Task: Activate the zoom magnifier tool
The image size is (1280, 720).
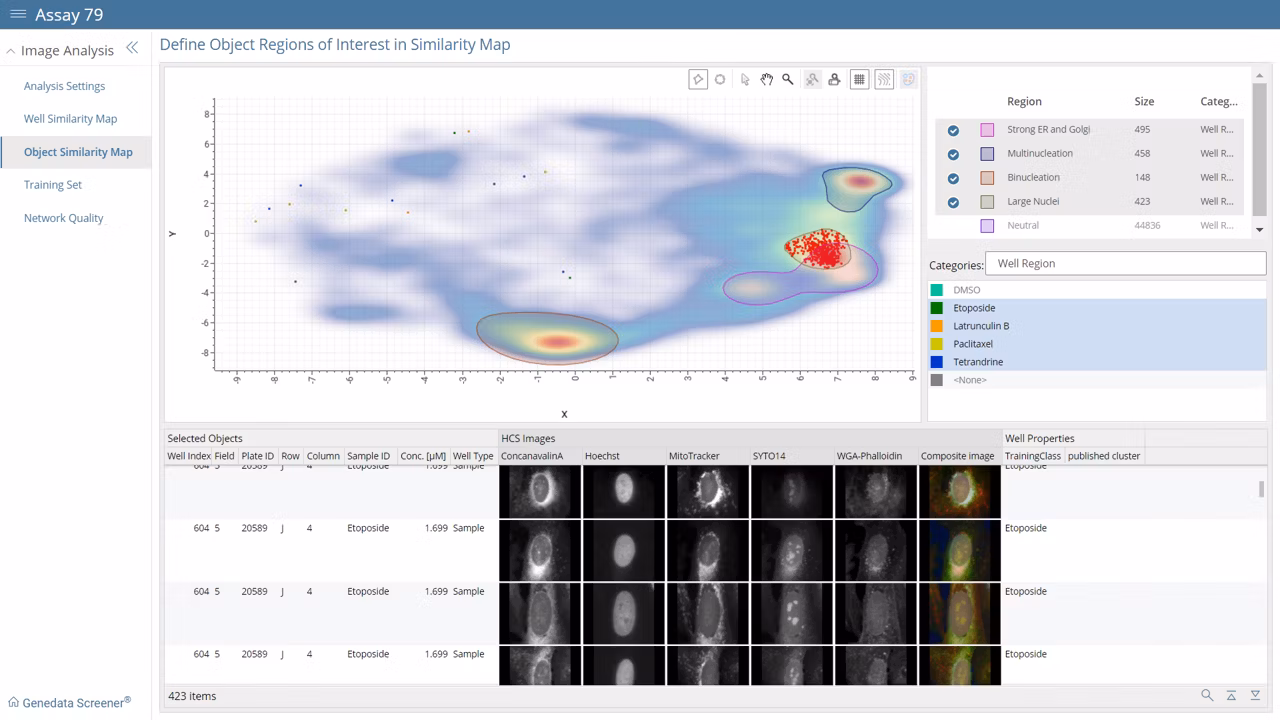Action: click(x=788, y=80)
